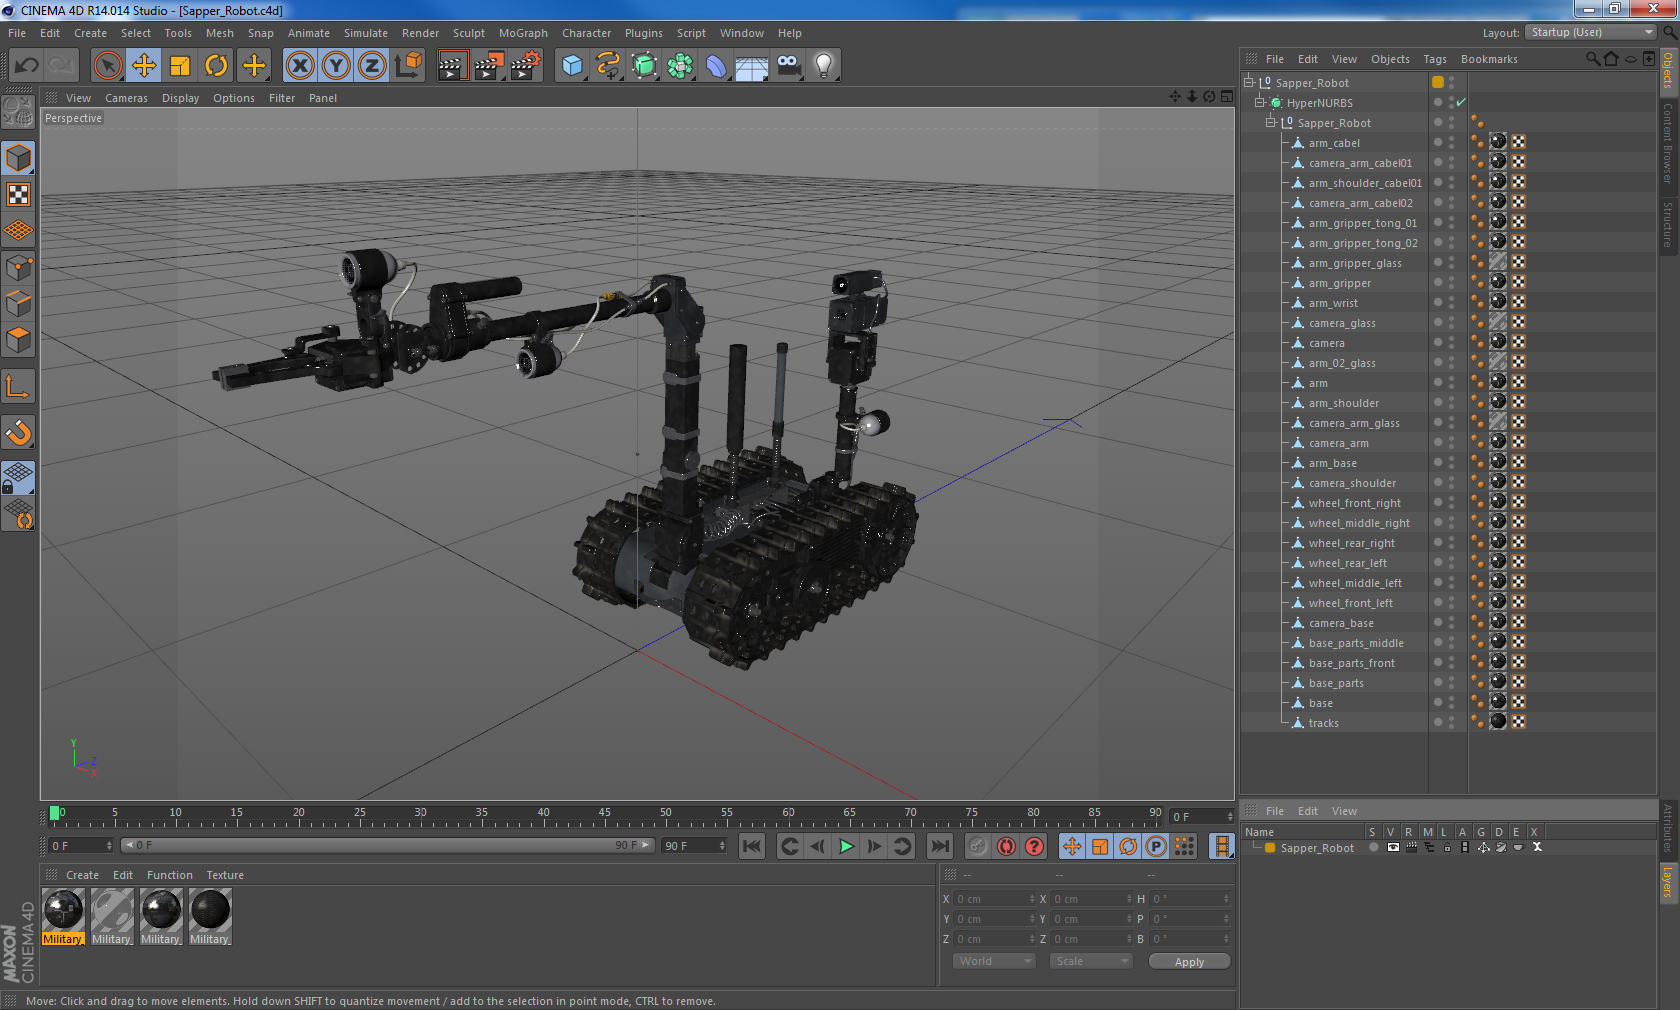The image size is (1680, 1010).
Task: Open the deformer objects icon
Action: coord(716,66)
